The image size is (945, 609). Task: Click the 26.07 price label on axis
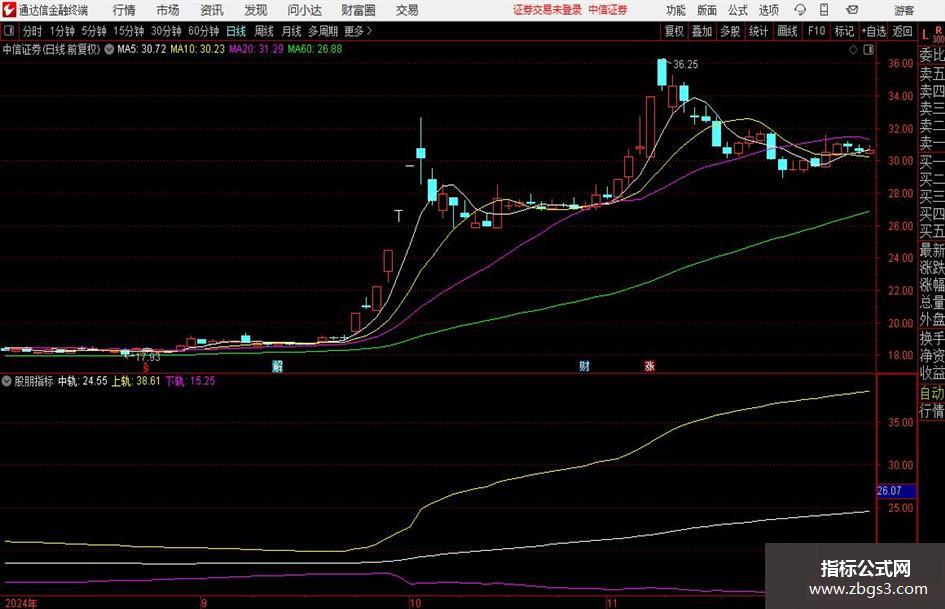click(896, 491)
